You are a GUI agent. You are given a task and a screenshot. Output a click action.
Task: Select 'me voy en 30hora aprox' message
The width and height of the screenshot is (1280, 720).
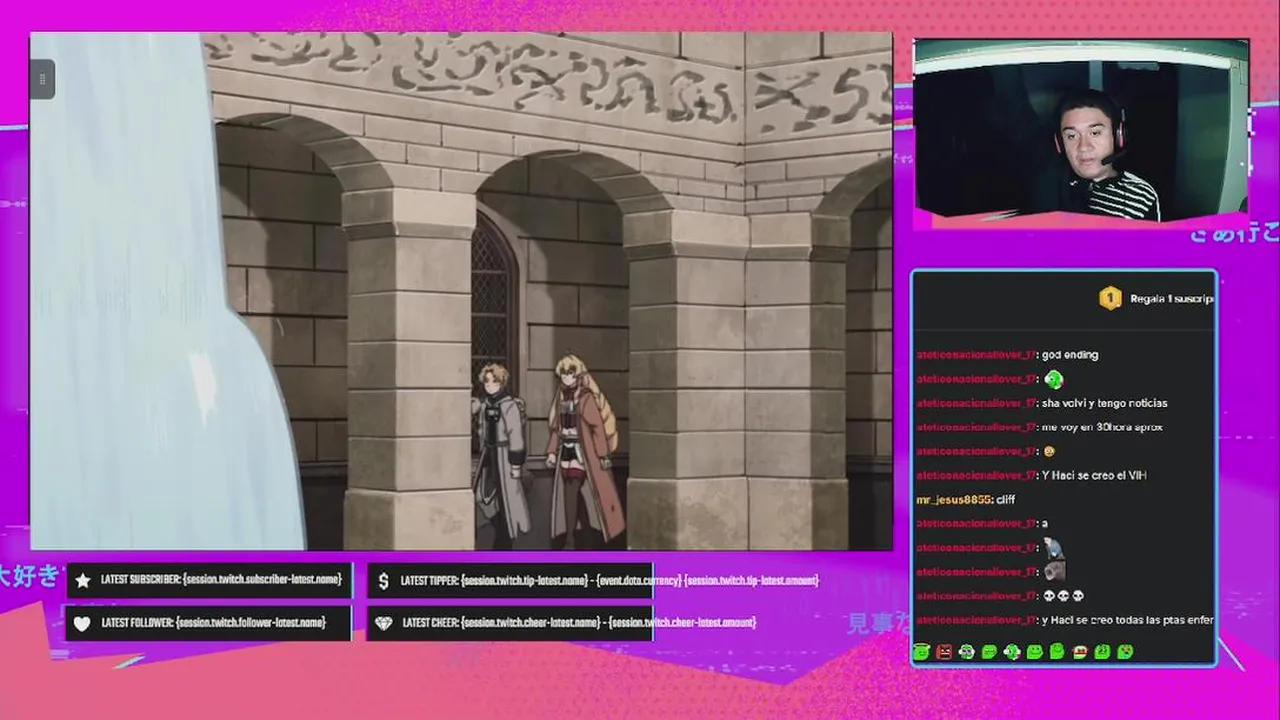pos(1102,427)
